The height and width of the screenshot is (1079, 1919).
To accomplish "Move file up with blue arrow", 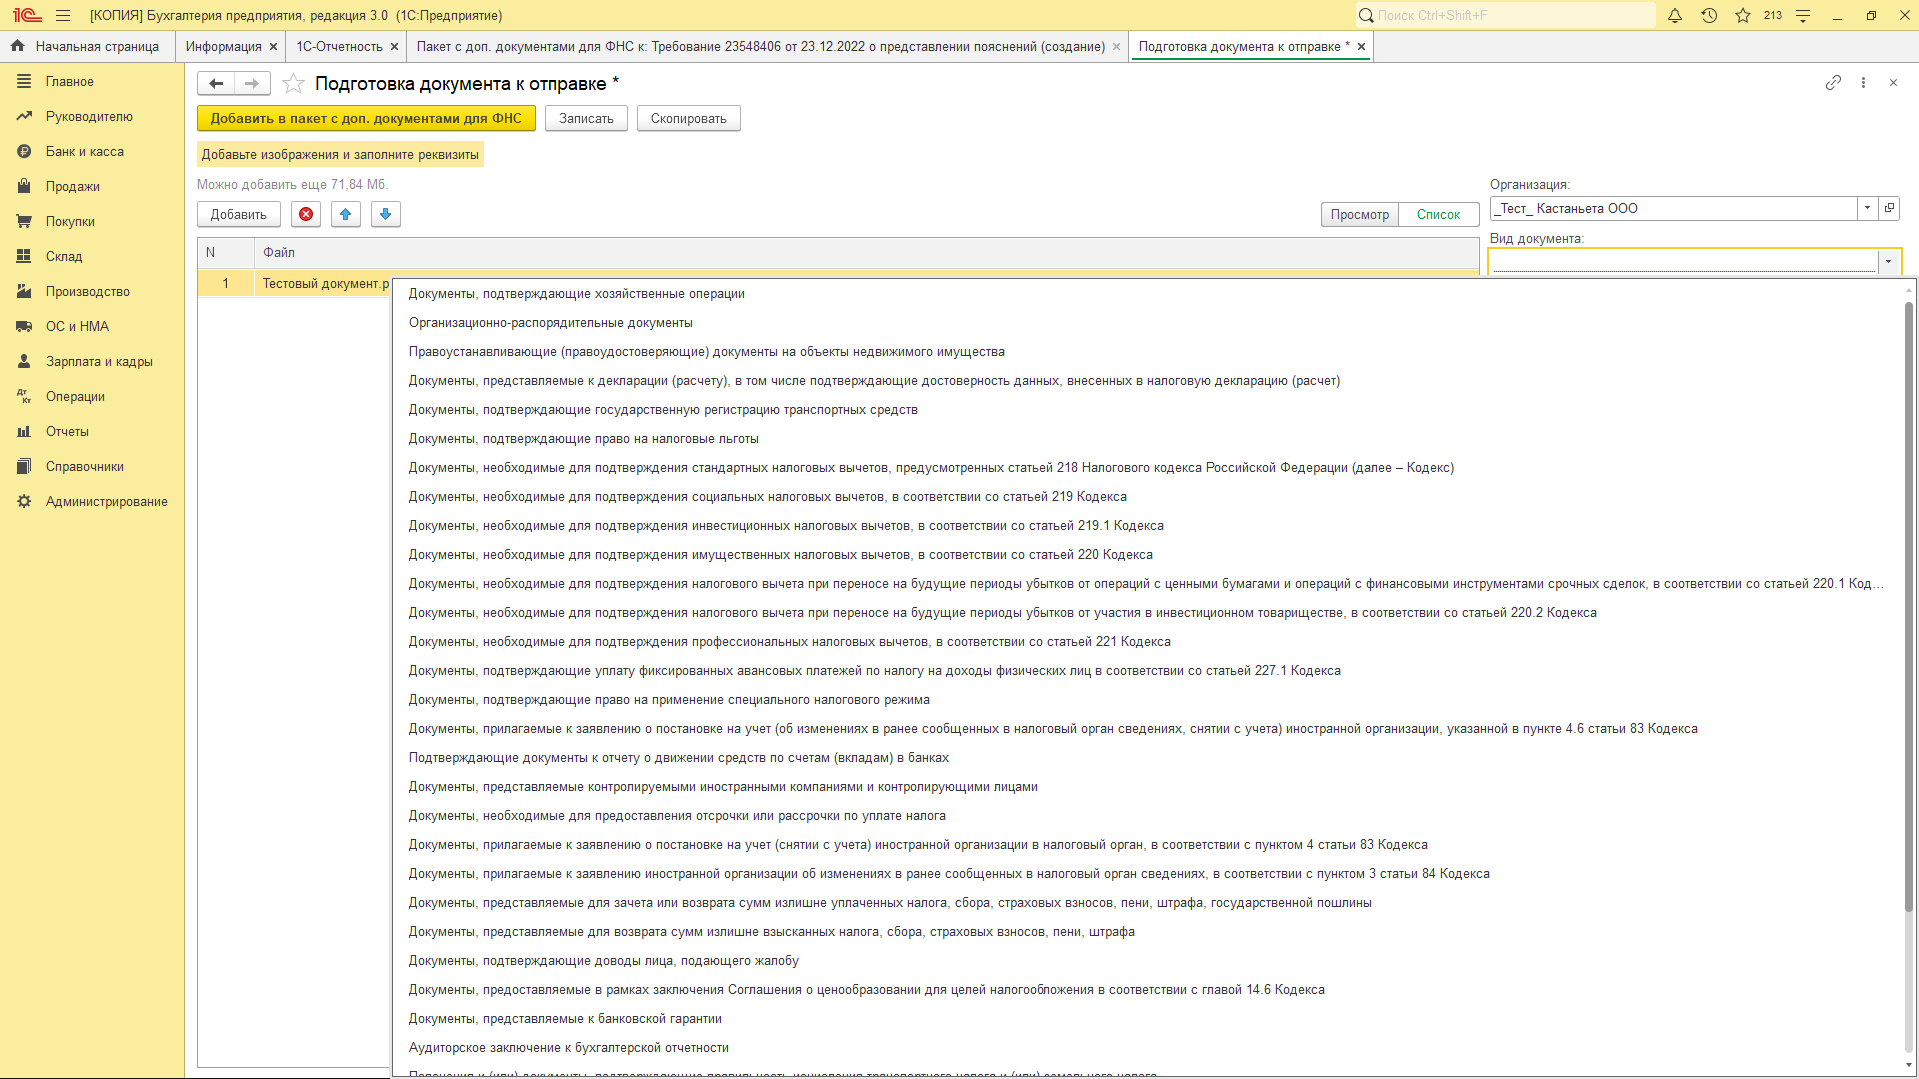I will coord(346,214).
